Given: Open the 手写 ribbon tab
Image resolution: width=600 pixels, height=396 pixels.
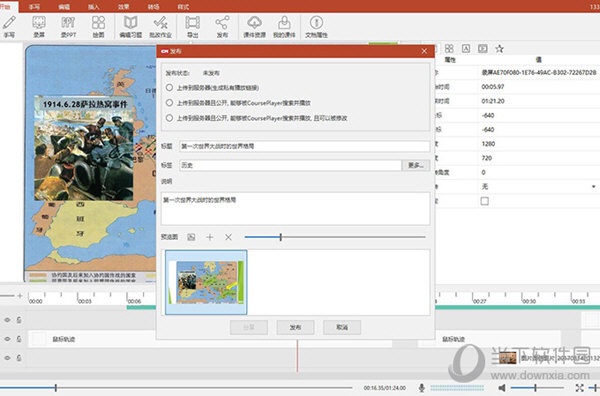Looking at the screenshot, I should (x=34, y=7).
